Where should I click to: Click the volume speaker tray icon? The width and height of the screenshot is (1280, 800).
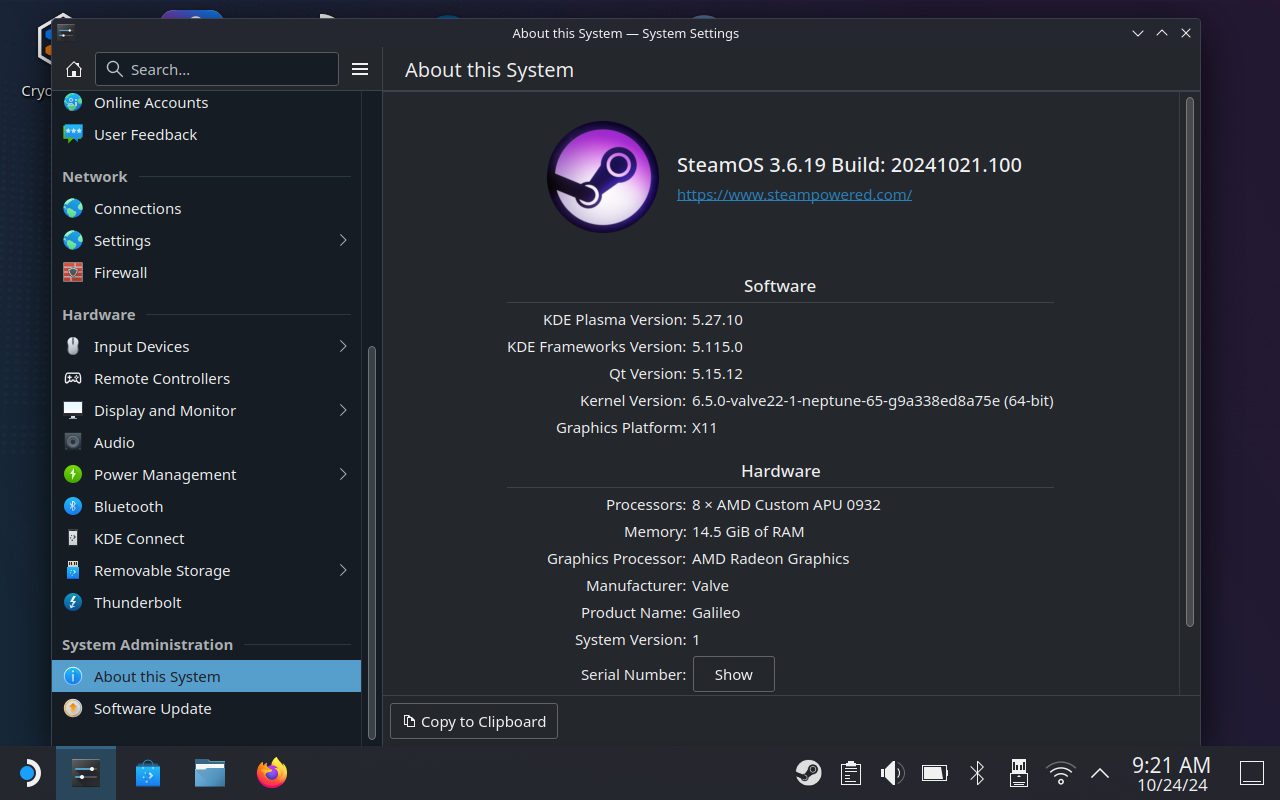[891, 773]
